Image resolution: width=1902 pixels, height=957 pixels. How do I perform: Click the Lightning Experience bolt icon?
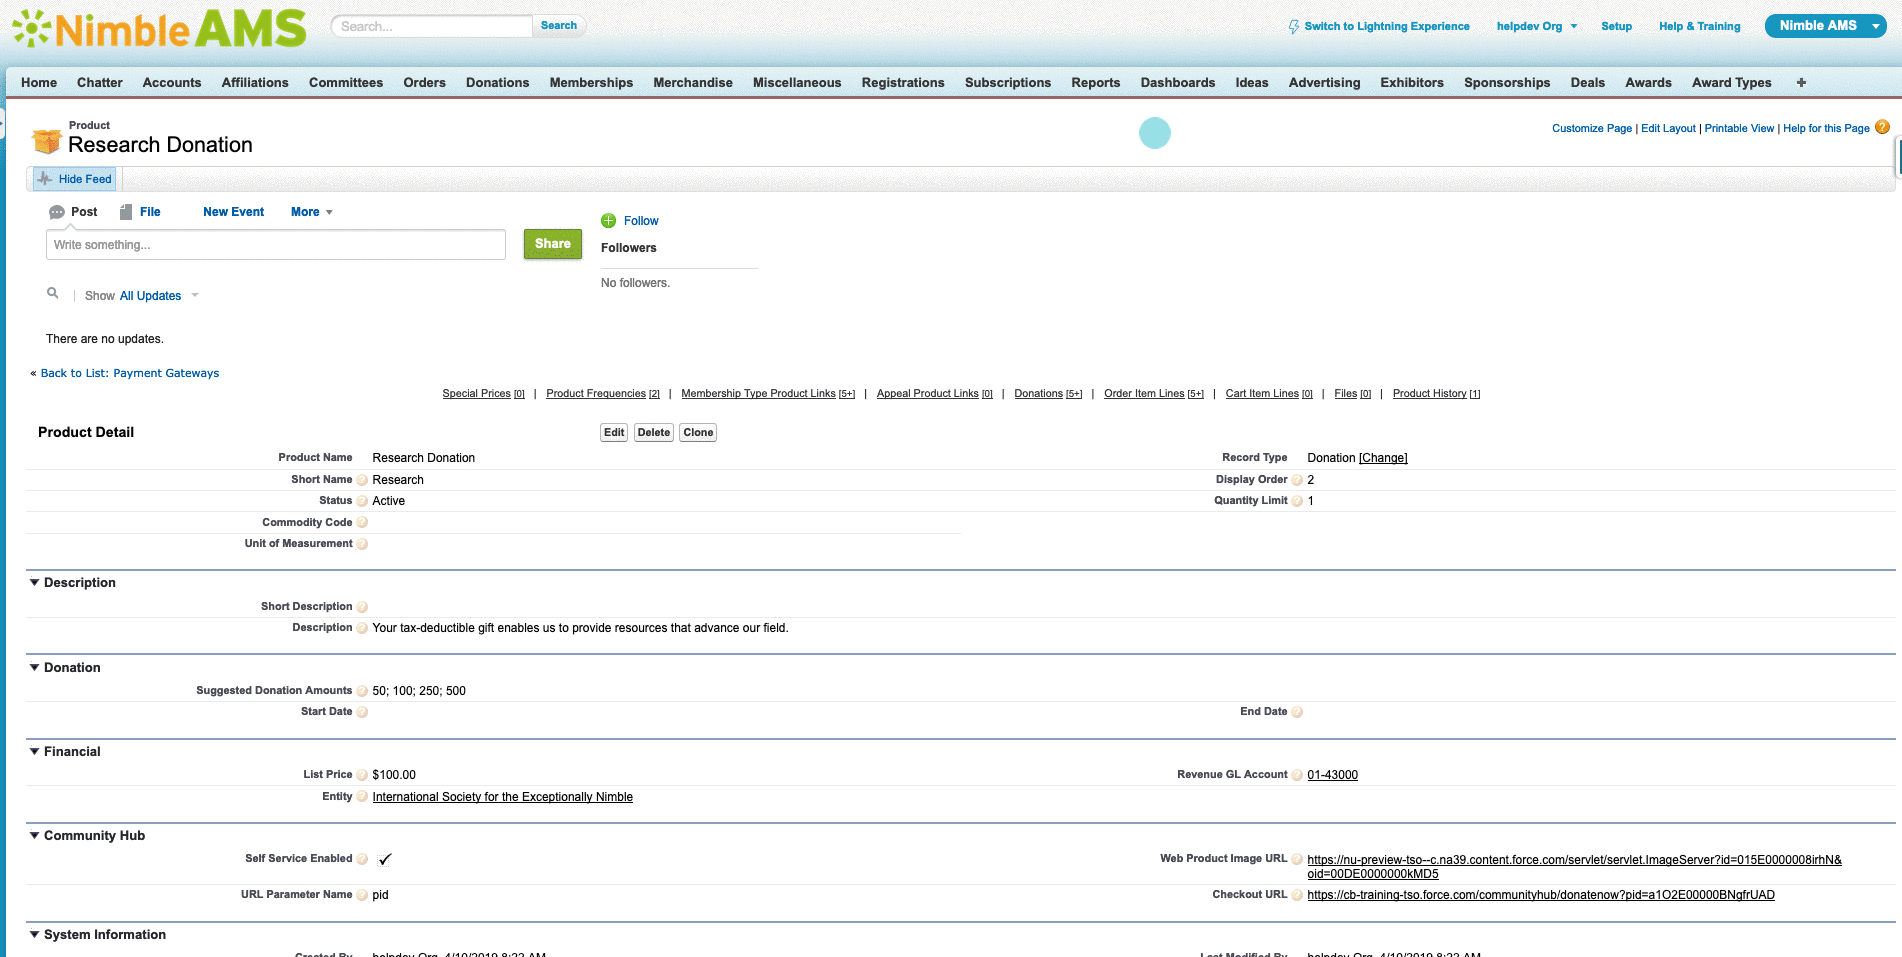pyautogui.click(x=1294, y=27)
